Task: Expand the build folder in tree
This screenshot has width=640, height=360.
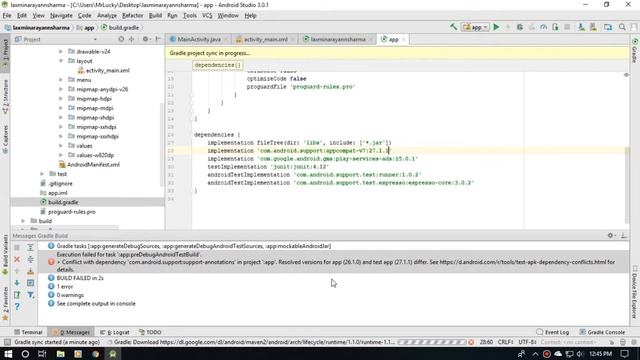Action: coord(23,221)
